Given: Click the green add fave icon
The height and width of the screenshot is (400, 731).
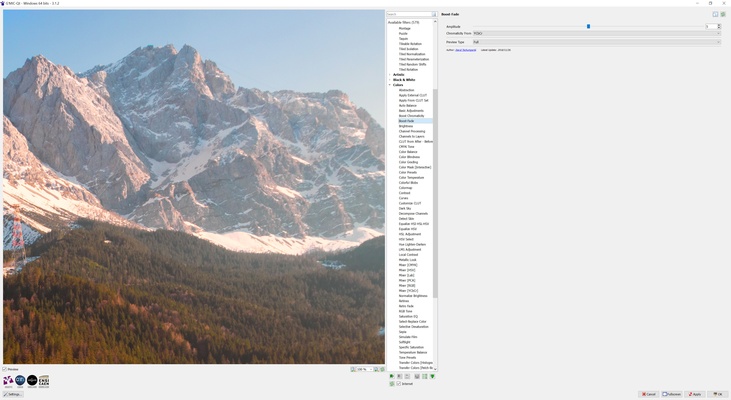Looking at the screenshot, I should coord(392,376).
